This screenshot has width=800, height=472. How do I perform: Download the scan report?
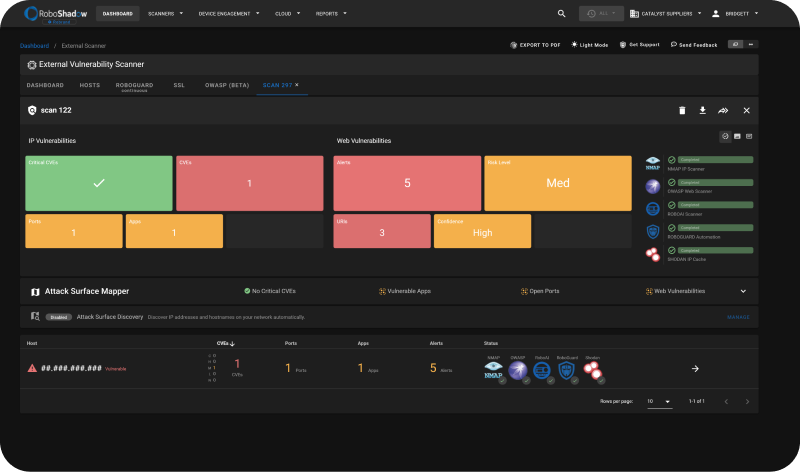[702, 110]
